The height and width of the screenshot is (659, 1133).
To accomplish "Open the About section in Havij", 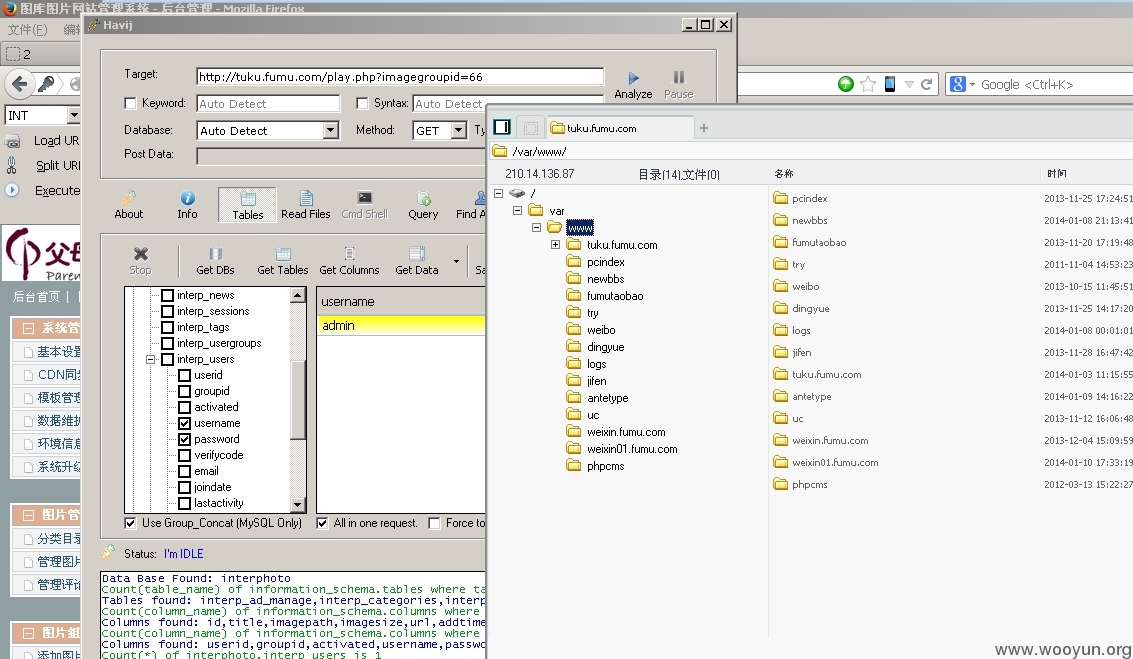I will pyautogui.click(x=129, y=205).
